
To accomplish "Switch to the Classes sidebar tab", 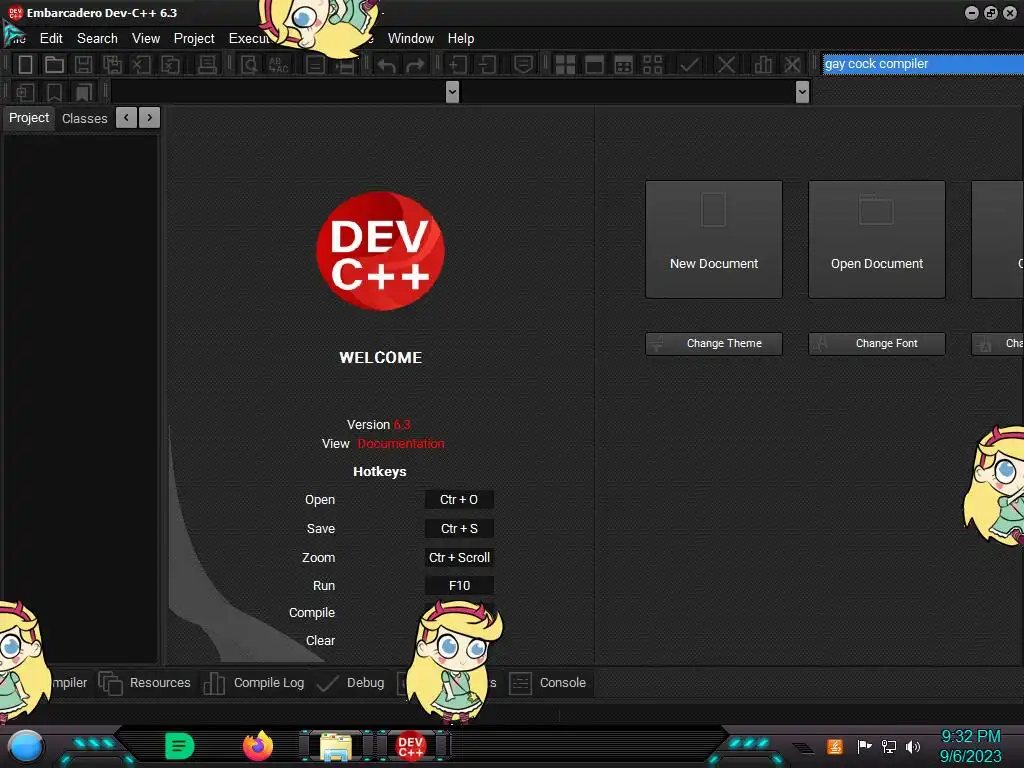I will pyautogui.click(x=84, y=118).
